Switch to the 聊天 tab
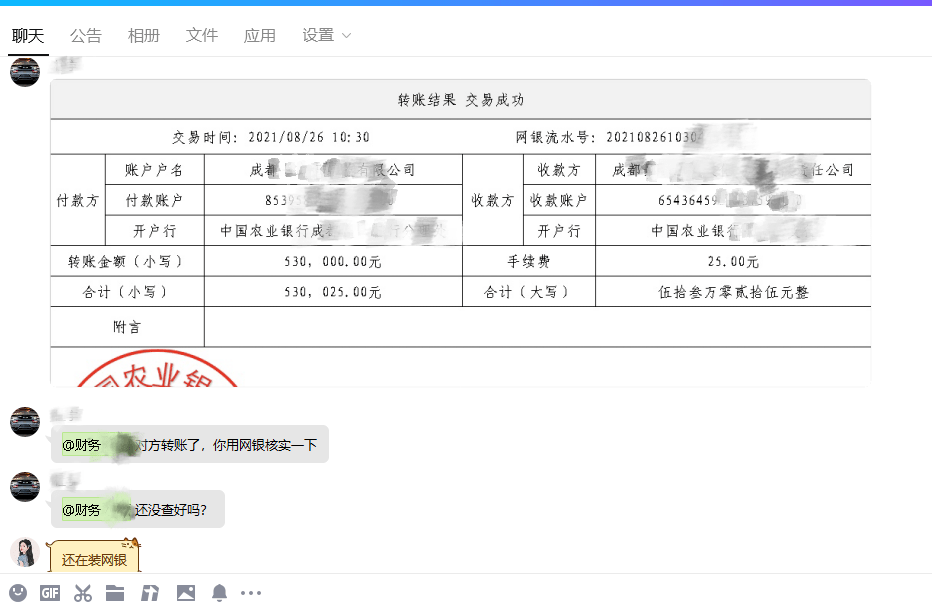The height and width of the screenshot is (612, 932). pos(28,36)
